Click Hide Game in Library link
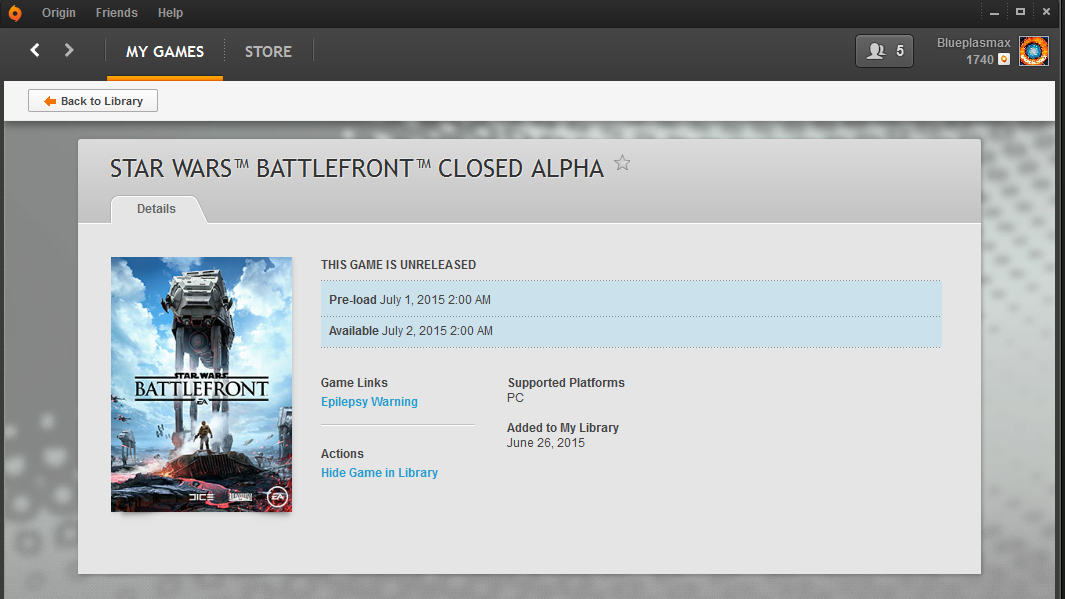The image size is (1065, 599). pos(379,473)
